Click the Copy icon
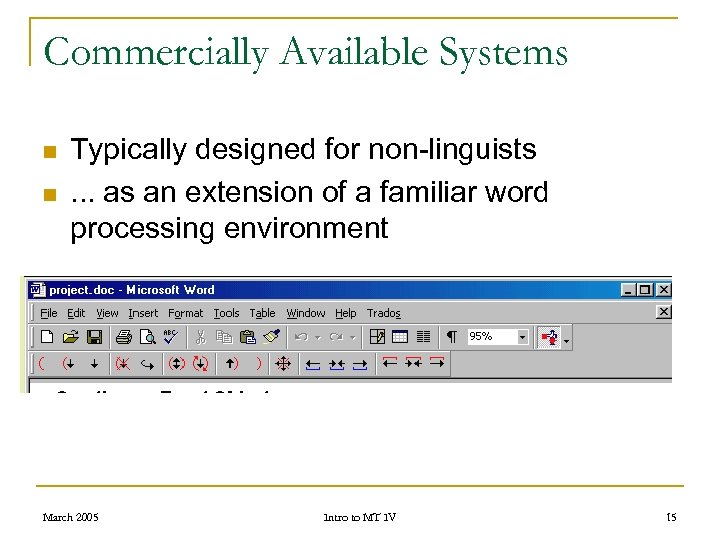This screenshot has width=720, height=540. click(224, 338)
